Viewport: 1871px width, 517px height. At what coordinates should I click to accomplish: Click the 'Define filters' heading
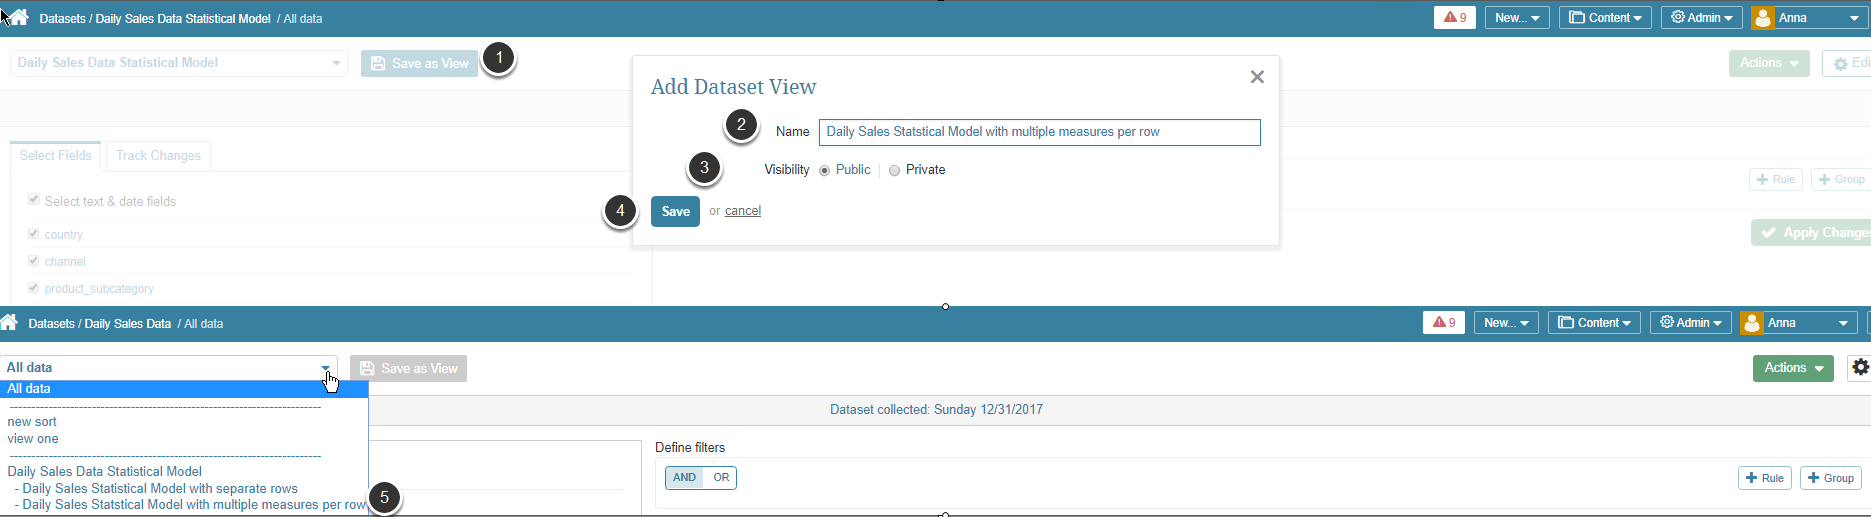[690, 447]
